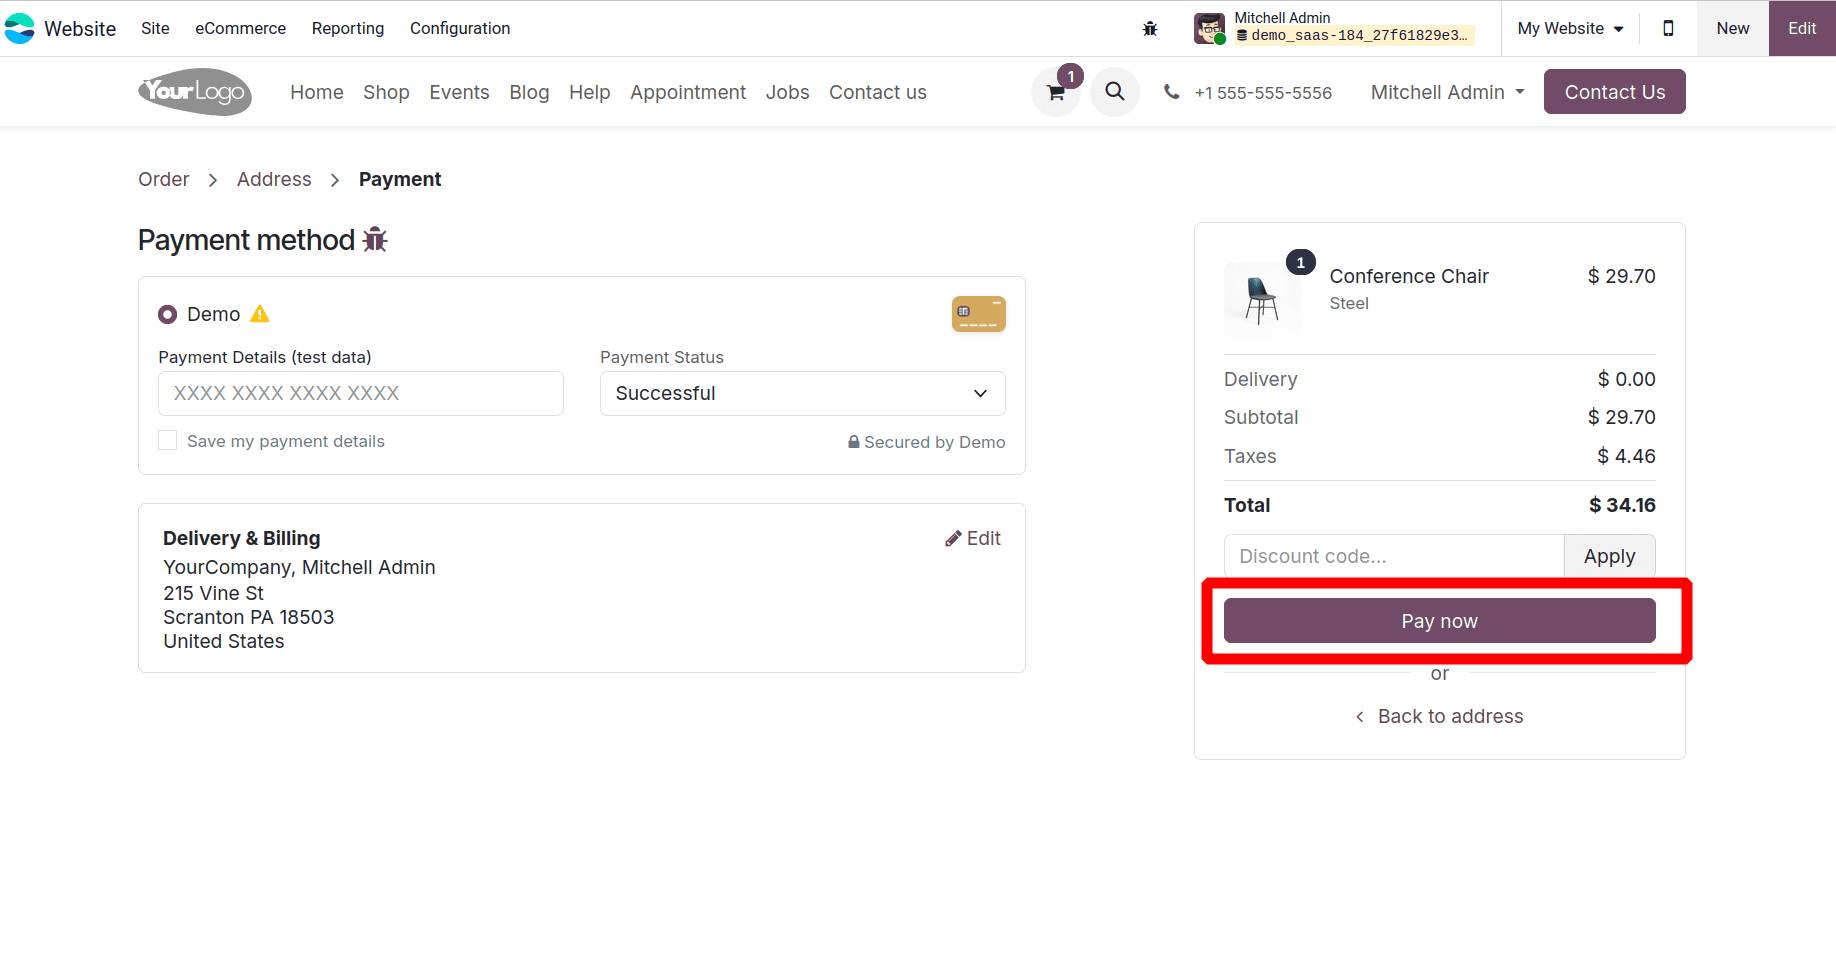Click the Discount code input field
The width and height of the screenshot is (1836, 969).
coord(1393,555)
